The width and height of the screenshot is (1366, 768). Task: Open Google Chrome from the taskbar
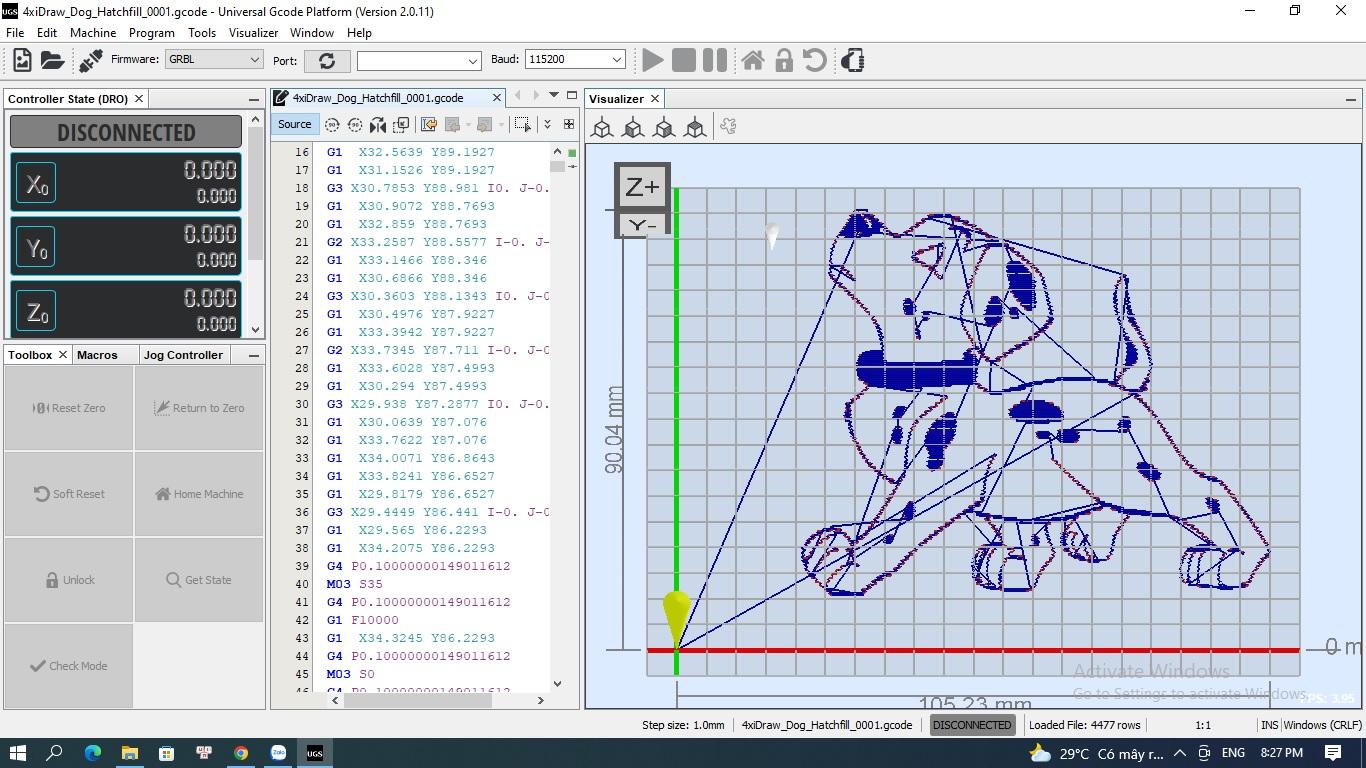[x=241, y=753]
